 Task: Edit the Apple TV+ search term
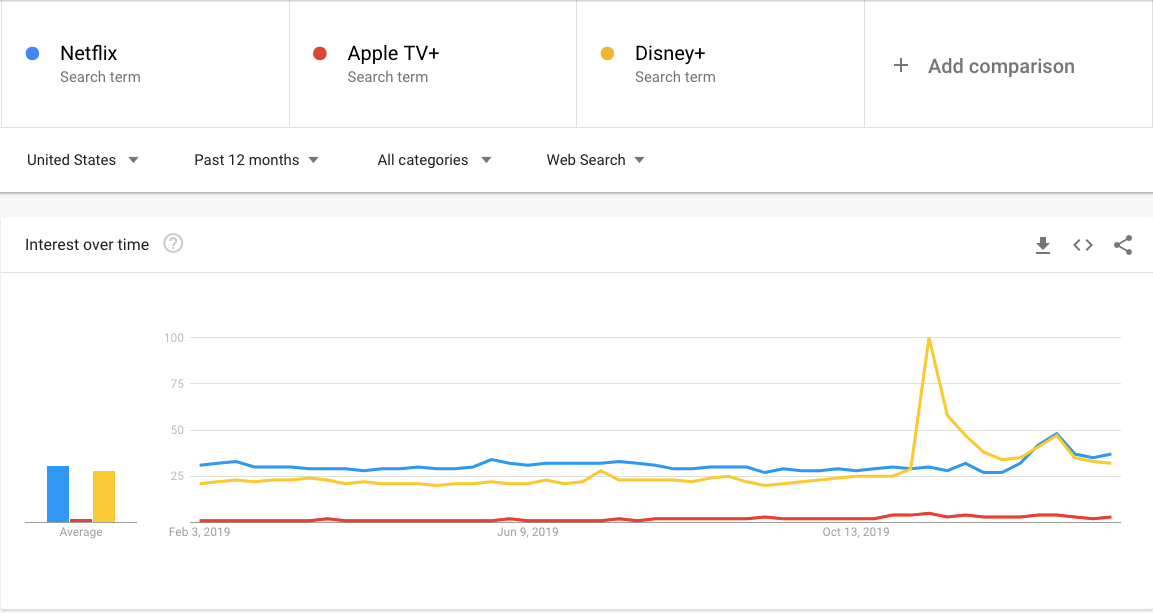pyautogui.click(x=393, y=53)
